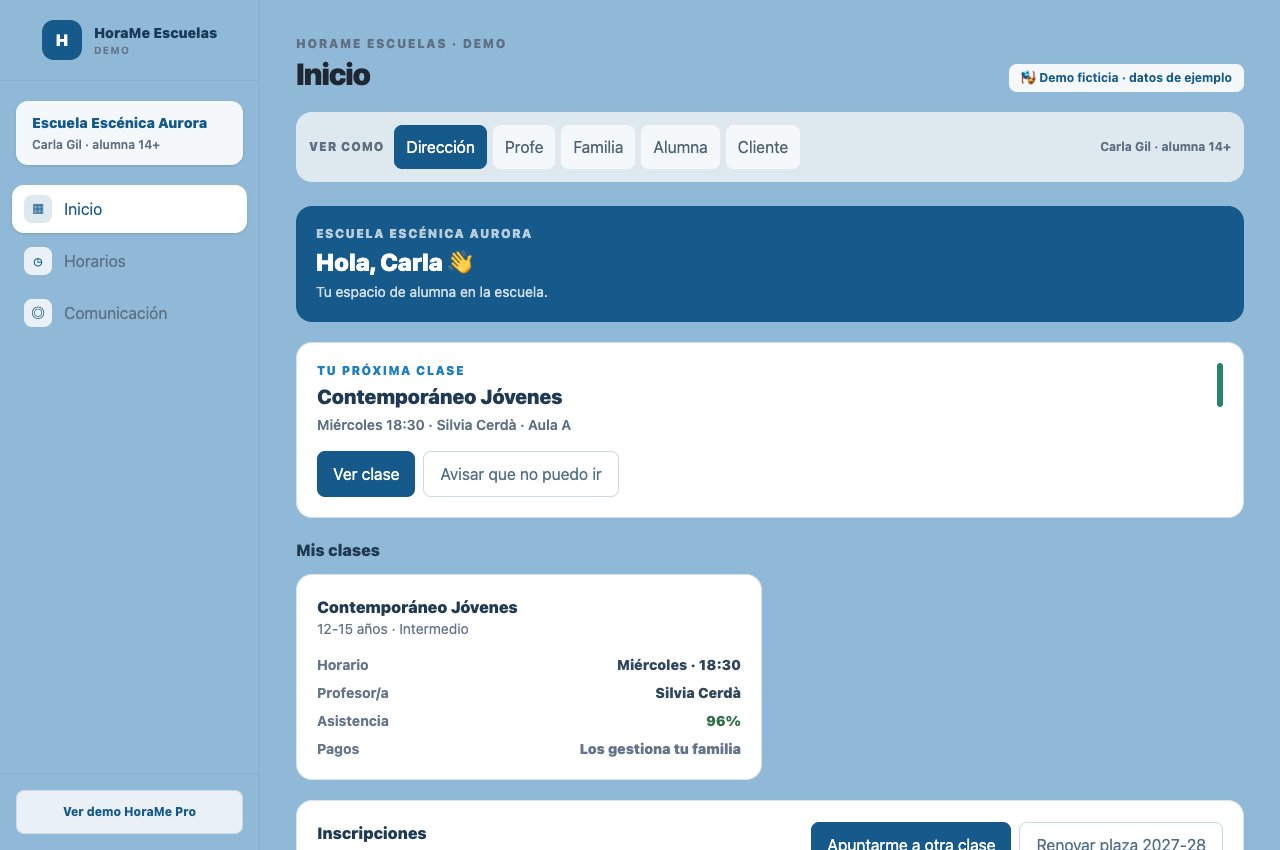Switch view to Dirección
The height and width of the screenshot is (850, 1280).
(440, 147)
